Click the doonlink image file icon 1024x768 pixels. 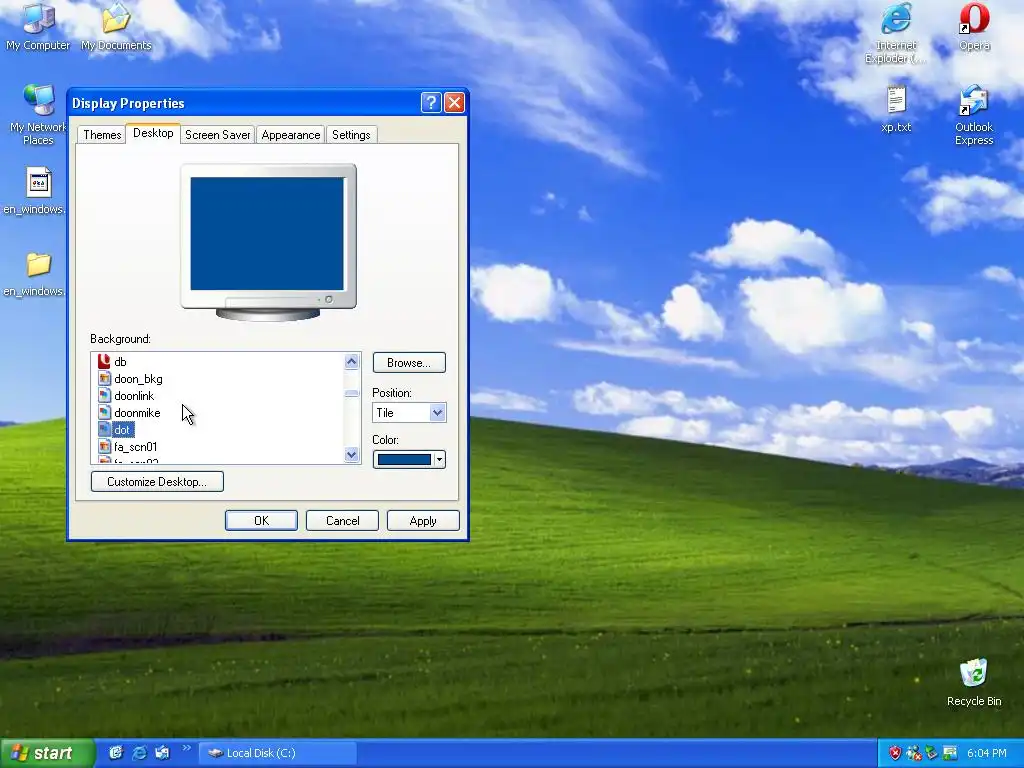104,395
